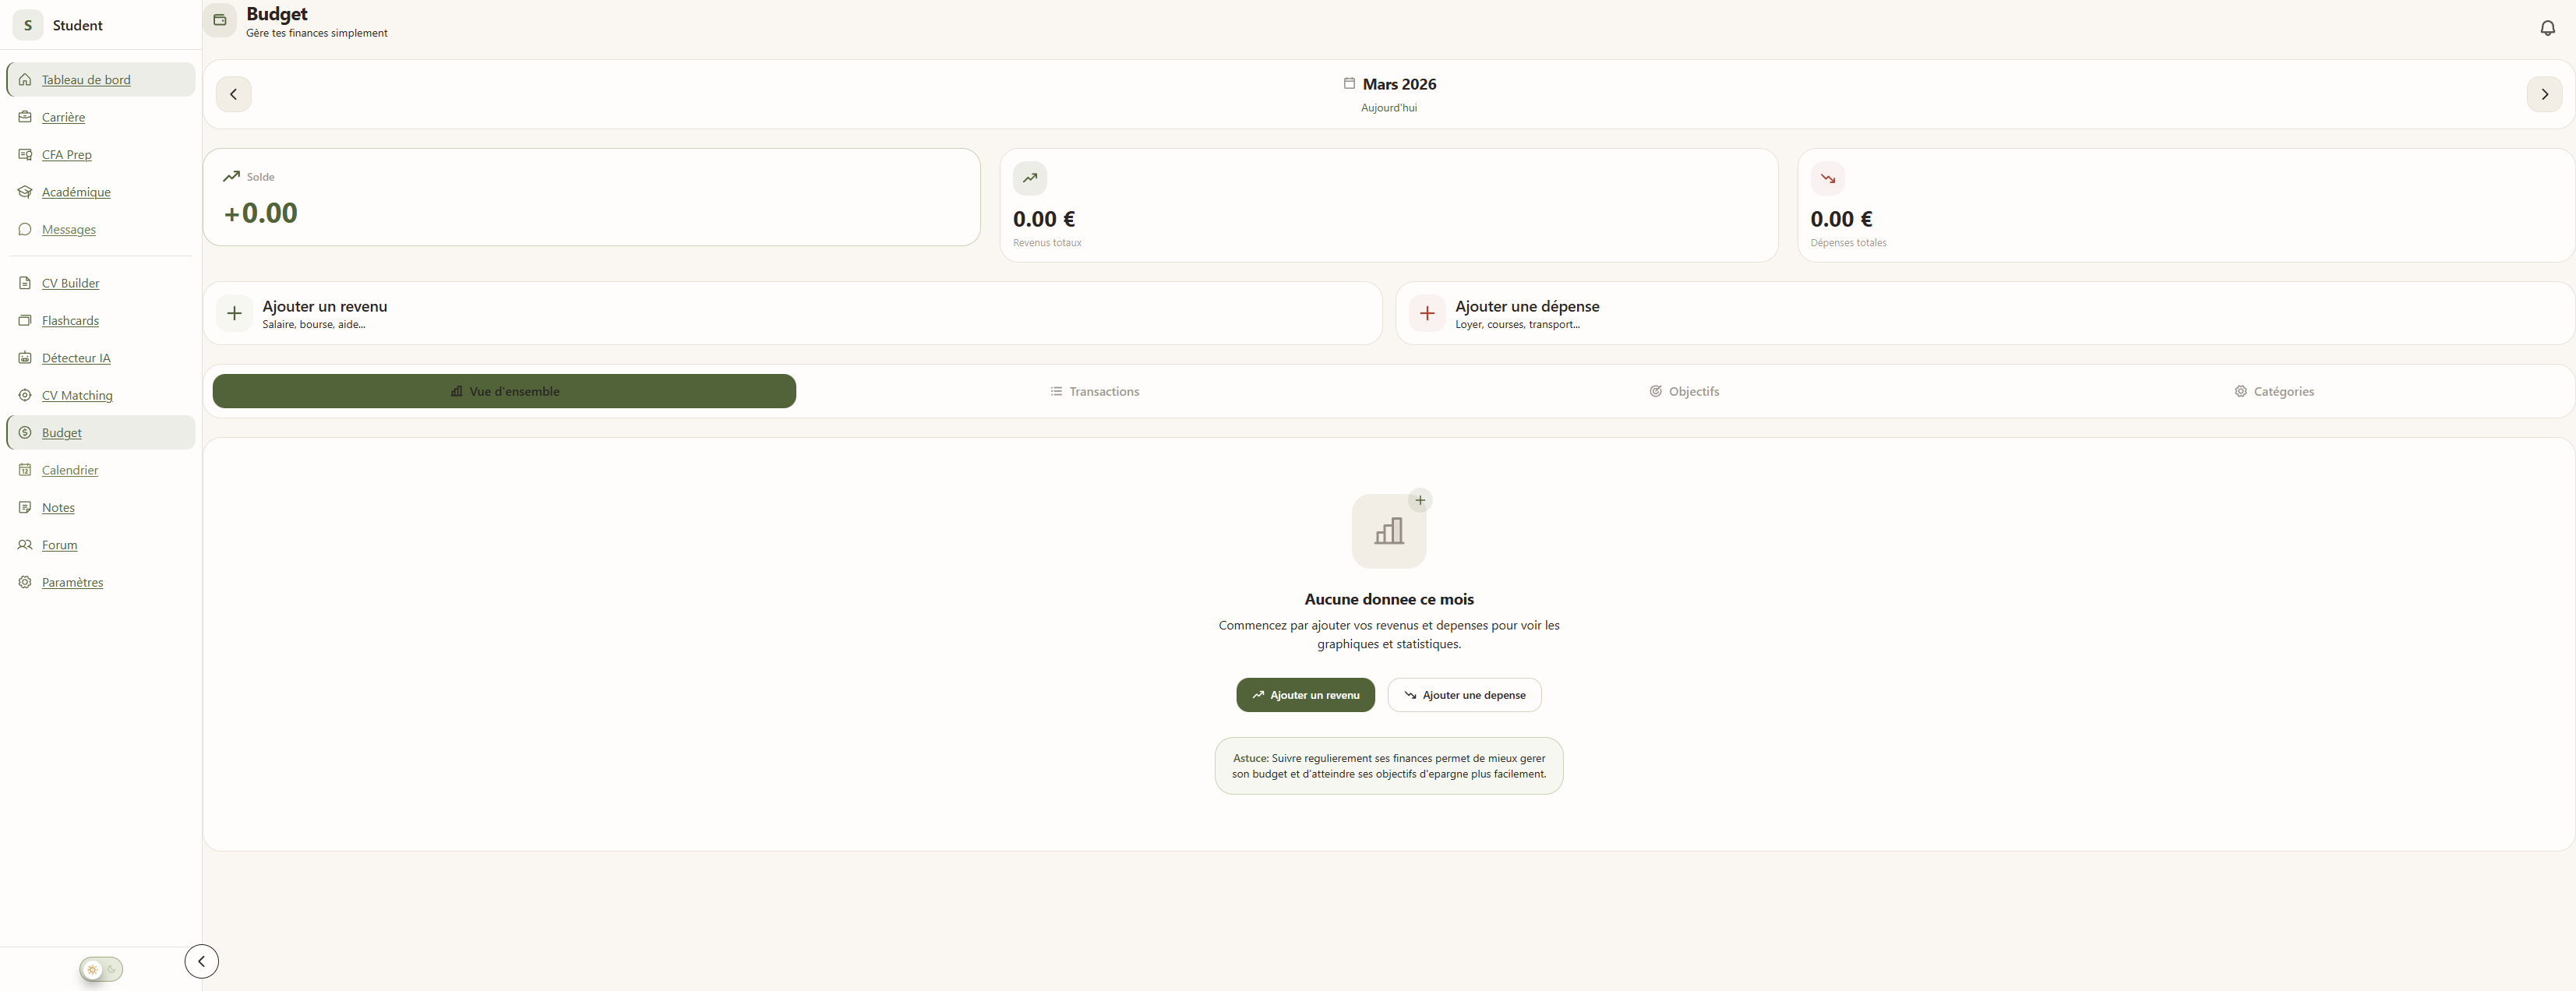Click the red plus icon for Ajouter une dépense
The image size is (2576, 991).
(x=1427, y=313)
